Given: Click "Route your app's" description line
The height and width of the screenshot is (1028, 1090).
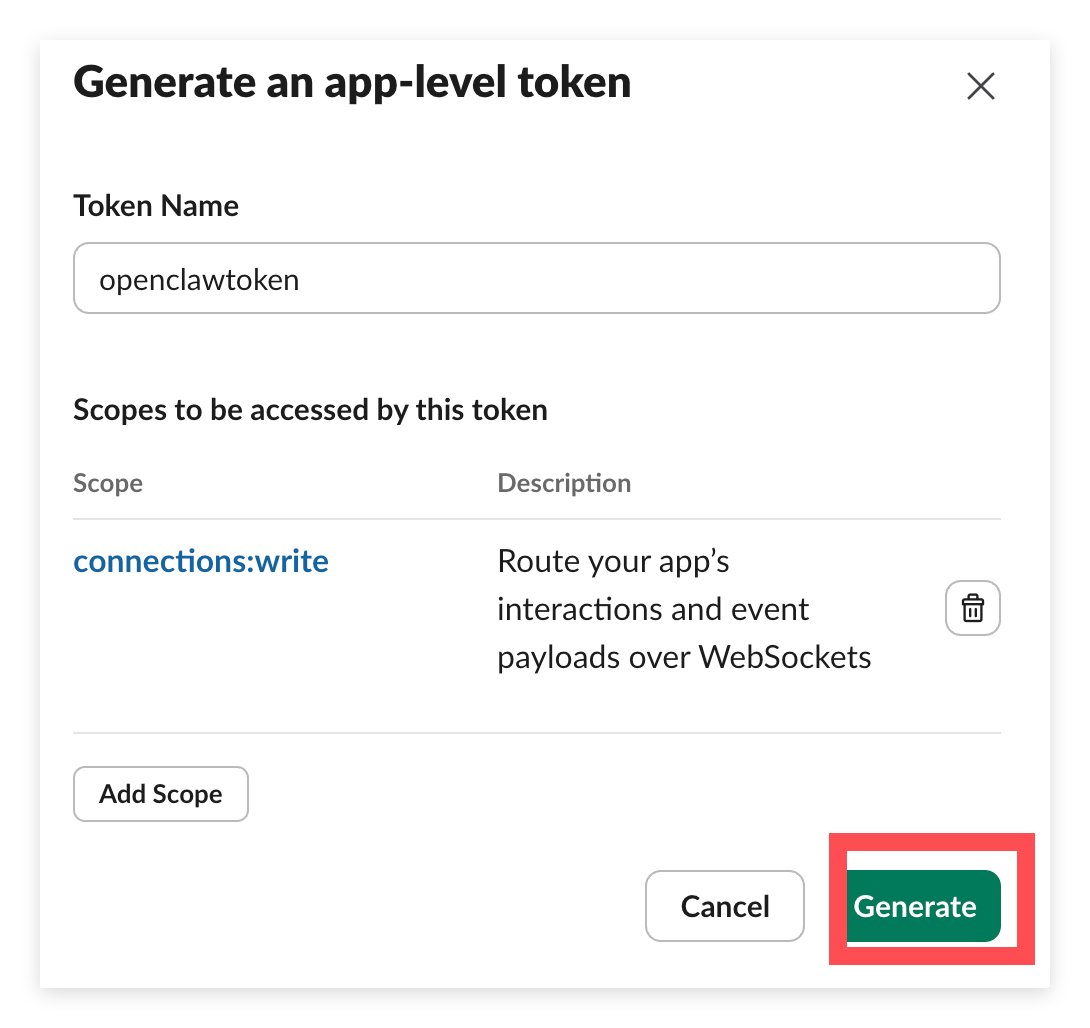Looking at the screenshot, I should coord(613,561).
